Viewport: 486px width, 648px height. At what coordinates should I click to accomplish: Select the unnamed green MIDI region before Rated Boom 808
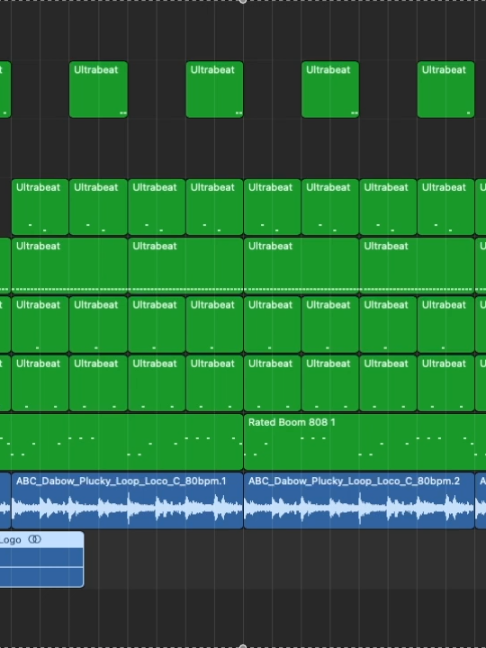pos(121,442)
